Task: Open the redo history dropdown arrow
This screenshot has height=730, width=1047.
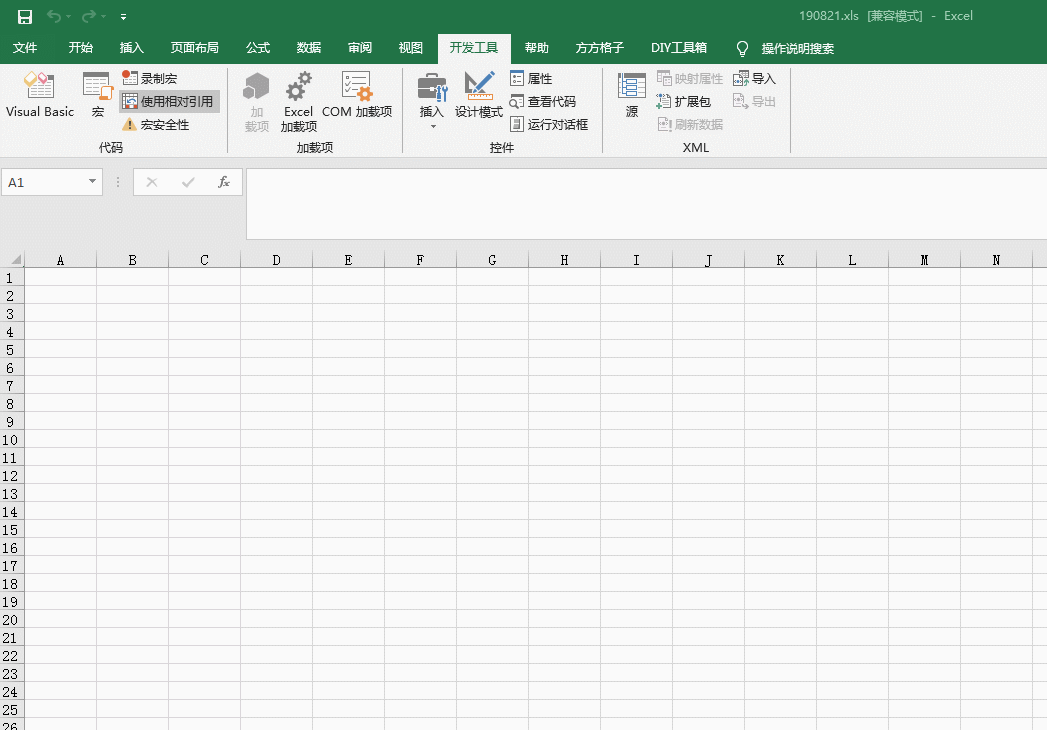Action: 103,17
